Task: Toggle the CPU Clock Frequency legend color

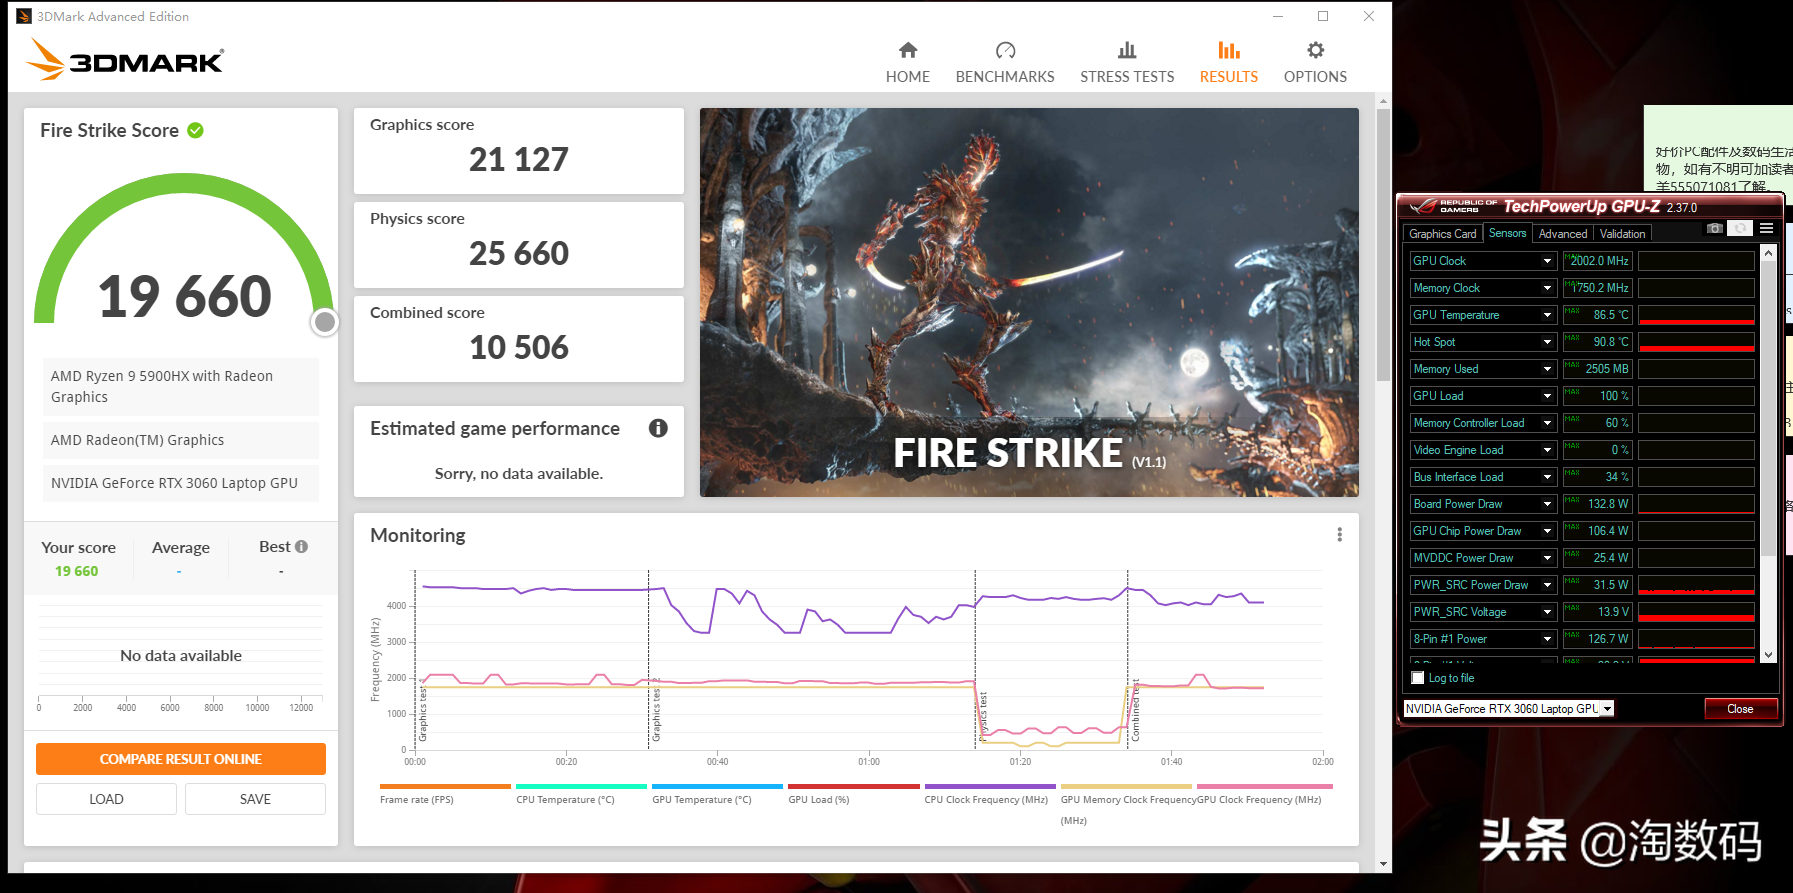Action: [990, 787]
